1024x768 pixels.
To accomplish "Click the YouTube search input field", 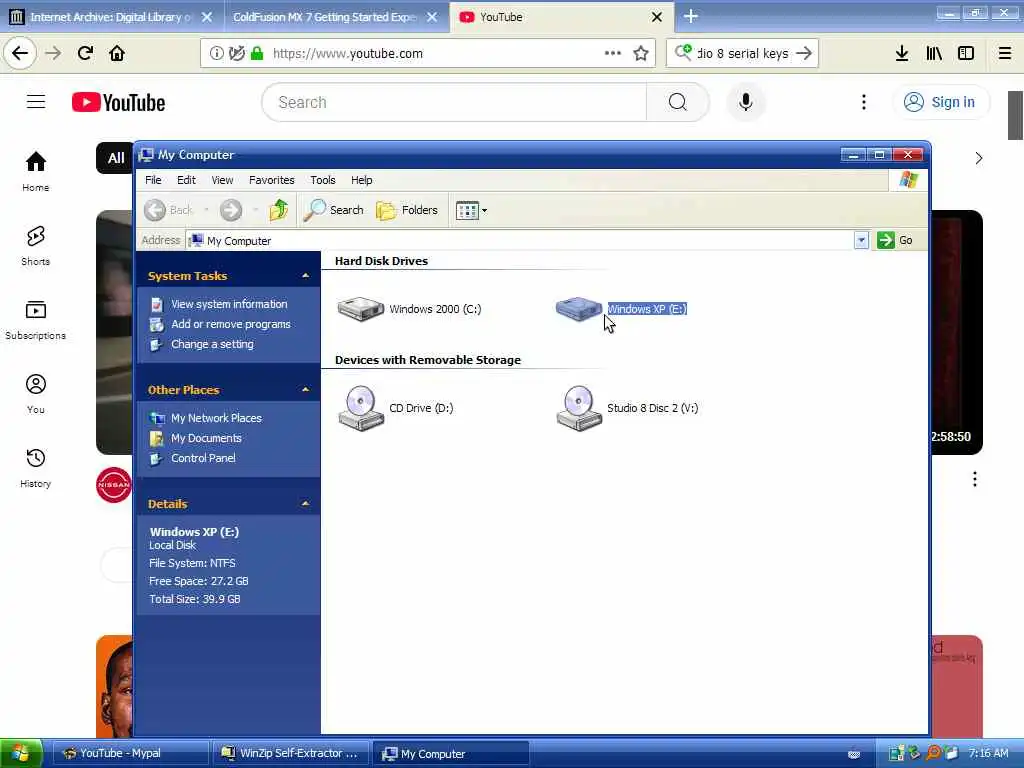I will coord(455,103).
